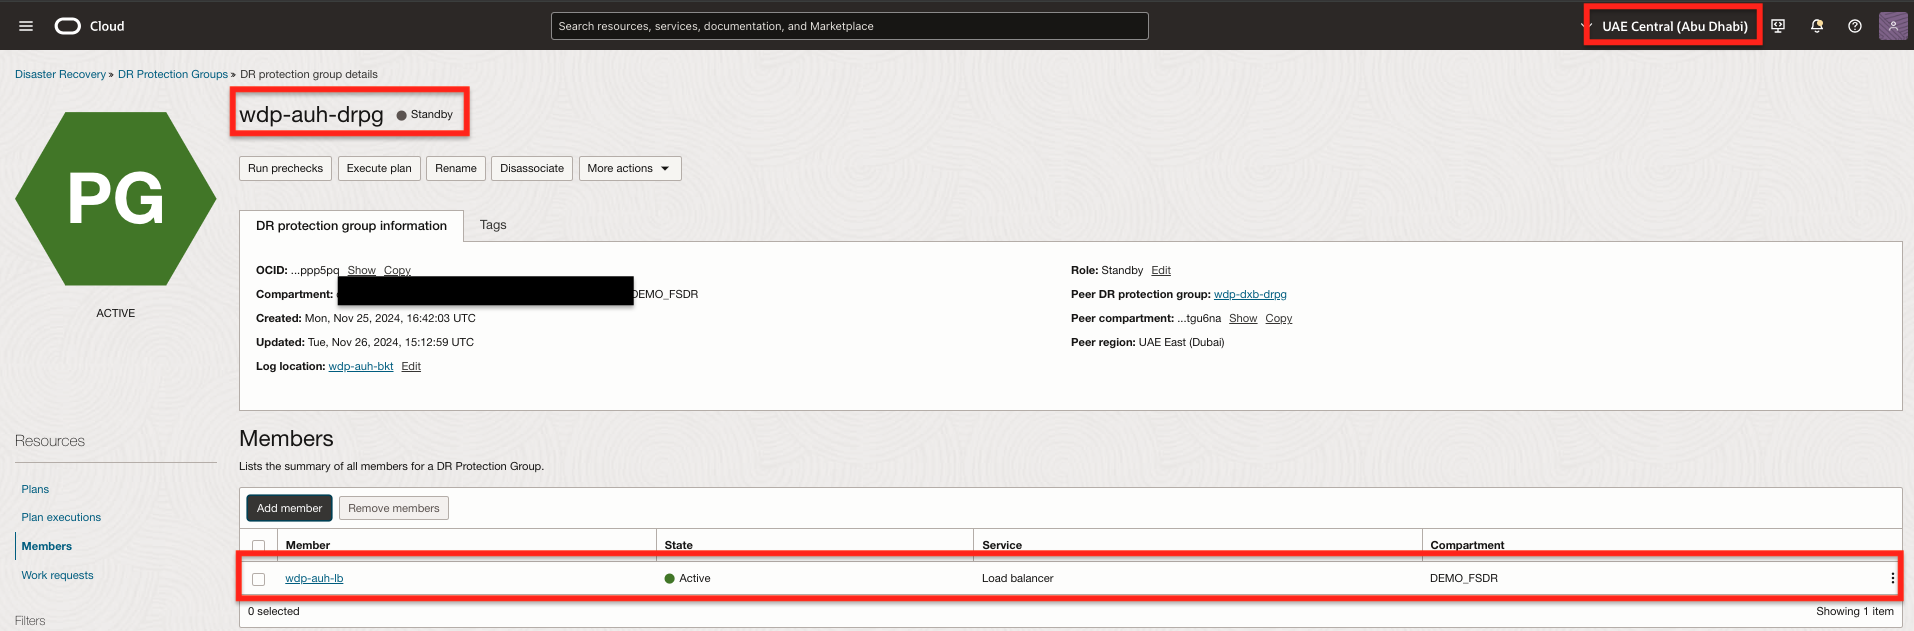This screenshot has height=631, width=1914.
Task: Open actions menu for wdp-auh-lb row
Action: click(1892, 578)
